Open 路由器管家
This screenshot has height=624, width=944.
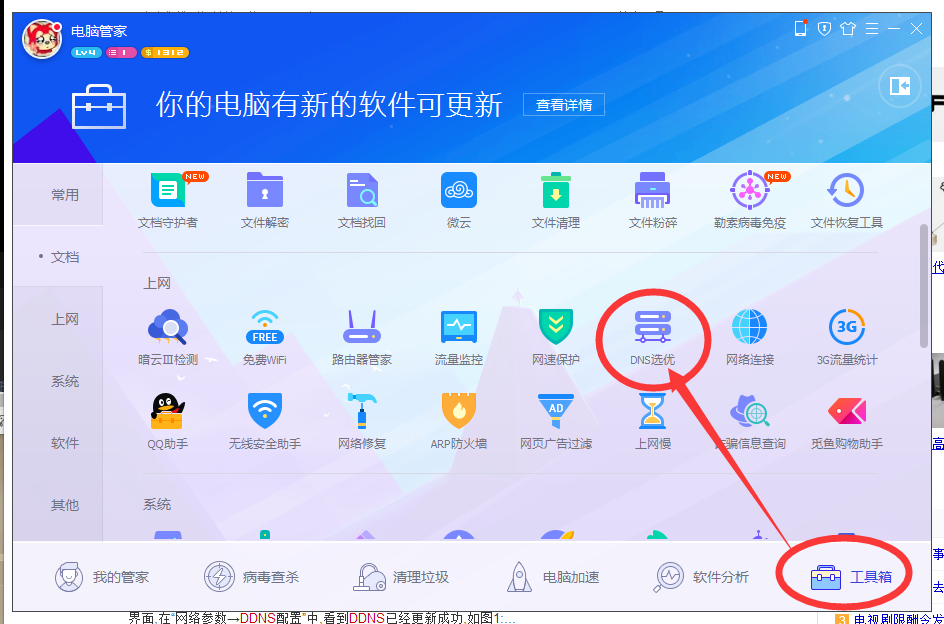click(362, 337)
